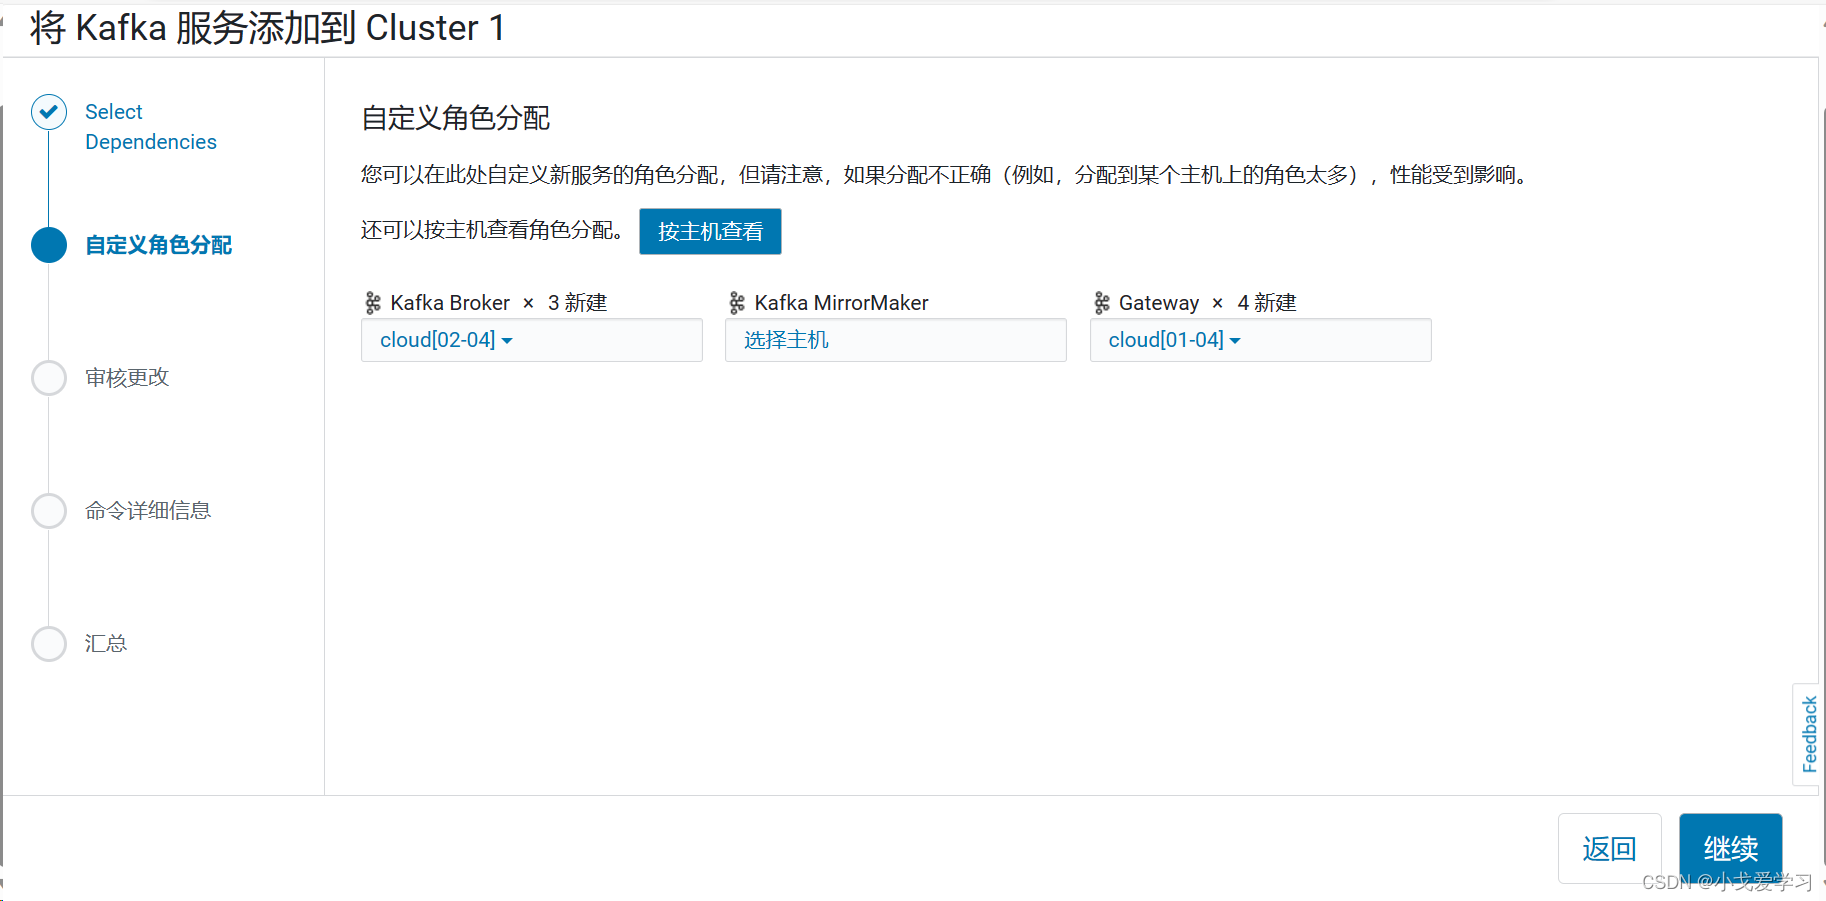Image resolution: width=1826 pixels, height=901 pixels.
Task: Open the Feedback side tab
Action: coord(1809,735)
